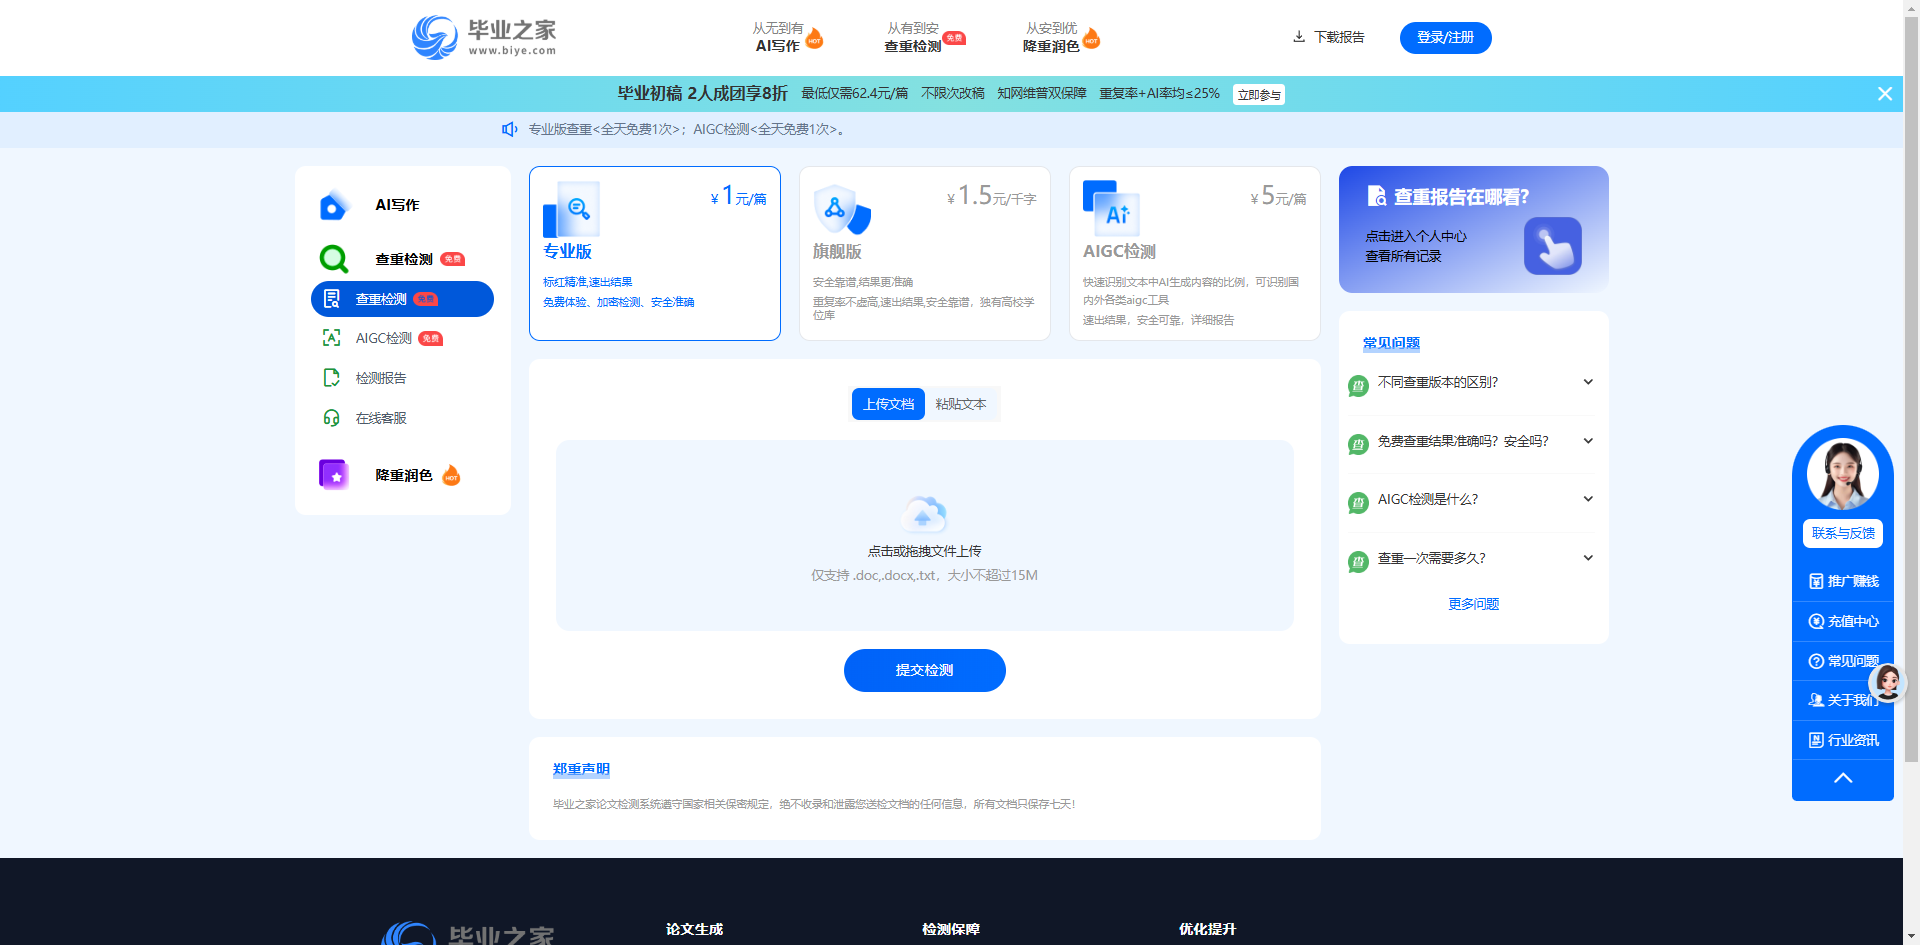Click the customer service avatar
The height and width of the screenshot is (945, 1920).
point(1842,474)
